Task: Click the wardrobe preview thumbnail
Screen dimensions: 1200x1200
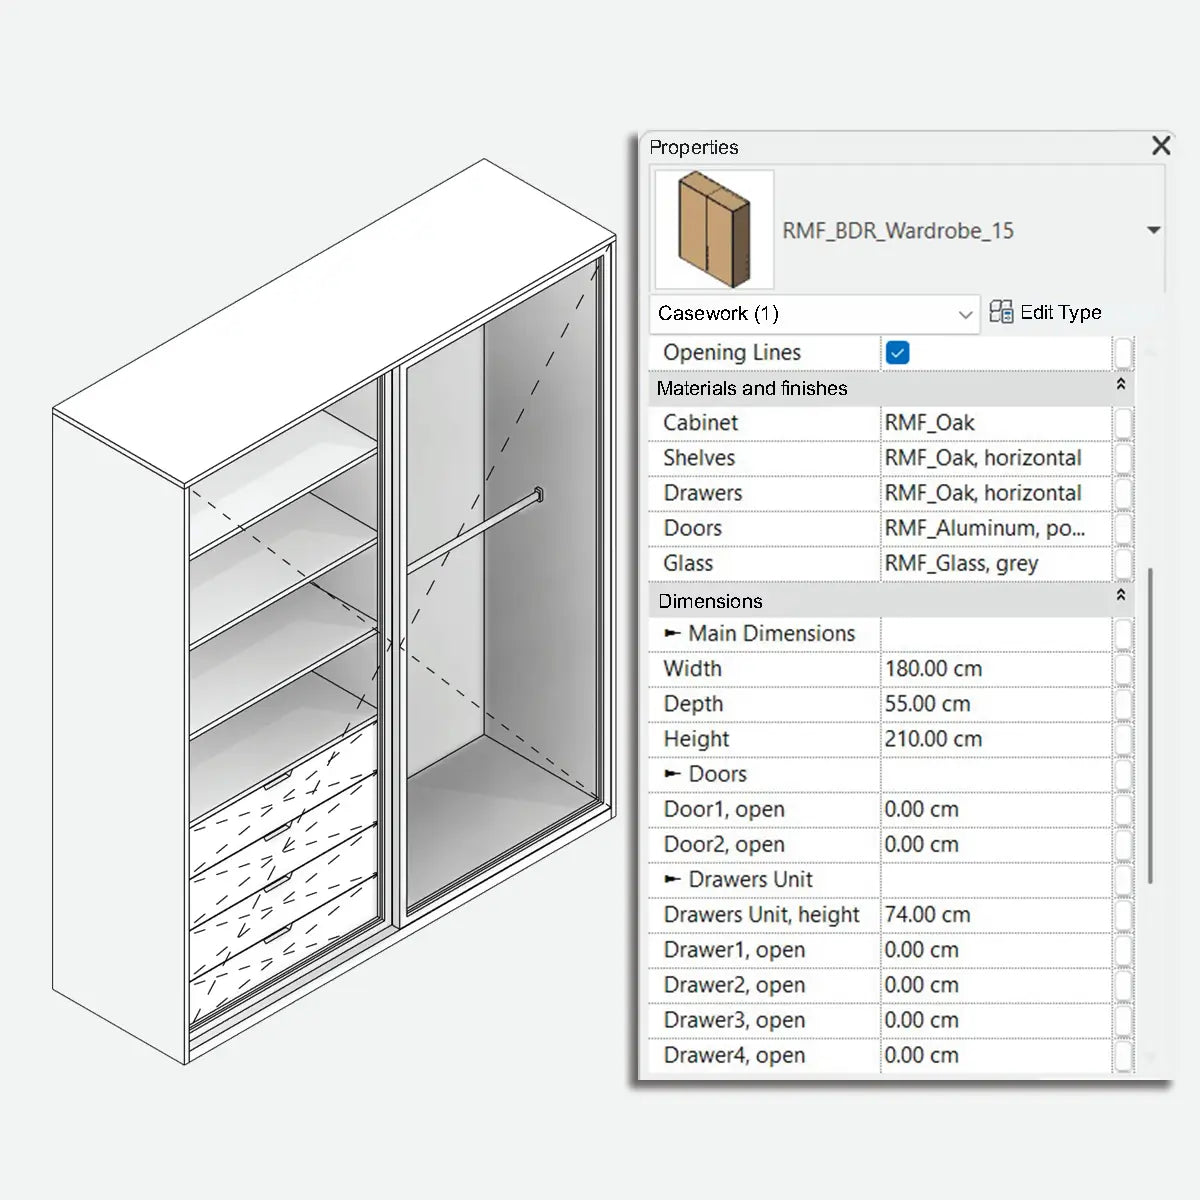Action: pos(713,229)
